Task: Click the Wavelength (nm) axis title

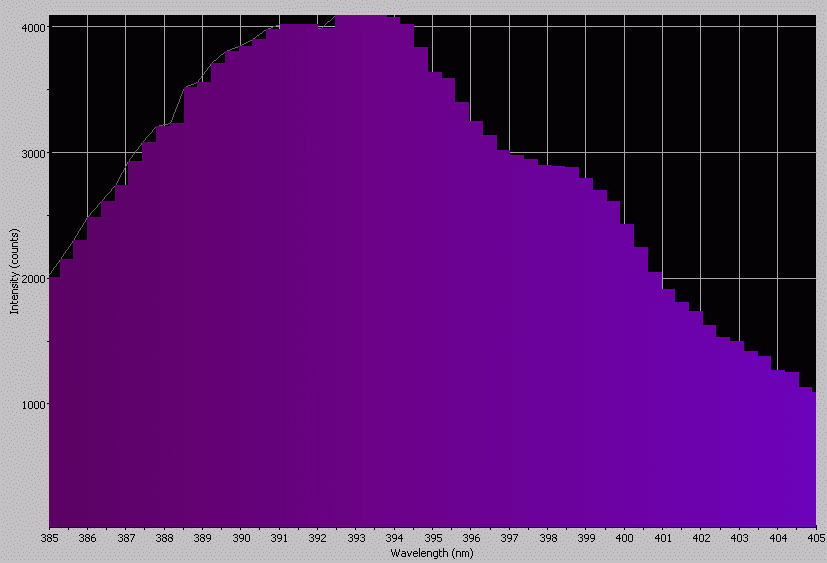Action: 432,553
